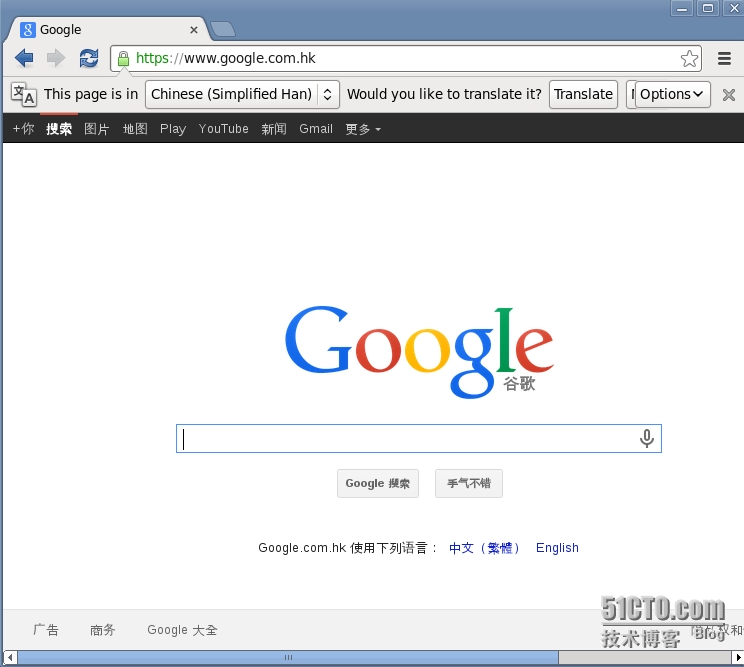Open YouTube in the Google navigation bar

pos(223,129)
